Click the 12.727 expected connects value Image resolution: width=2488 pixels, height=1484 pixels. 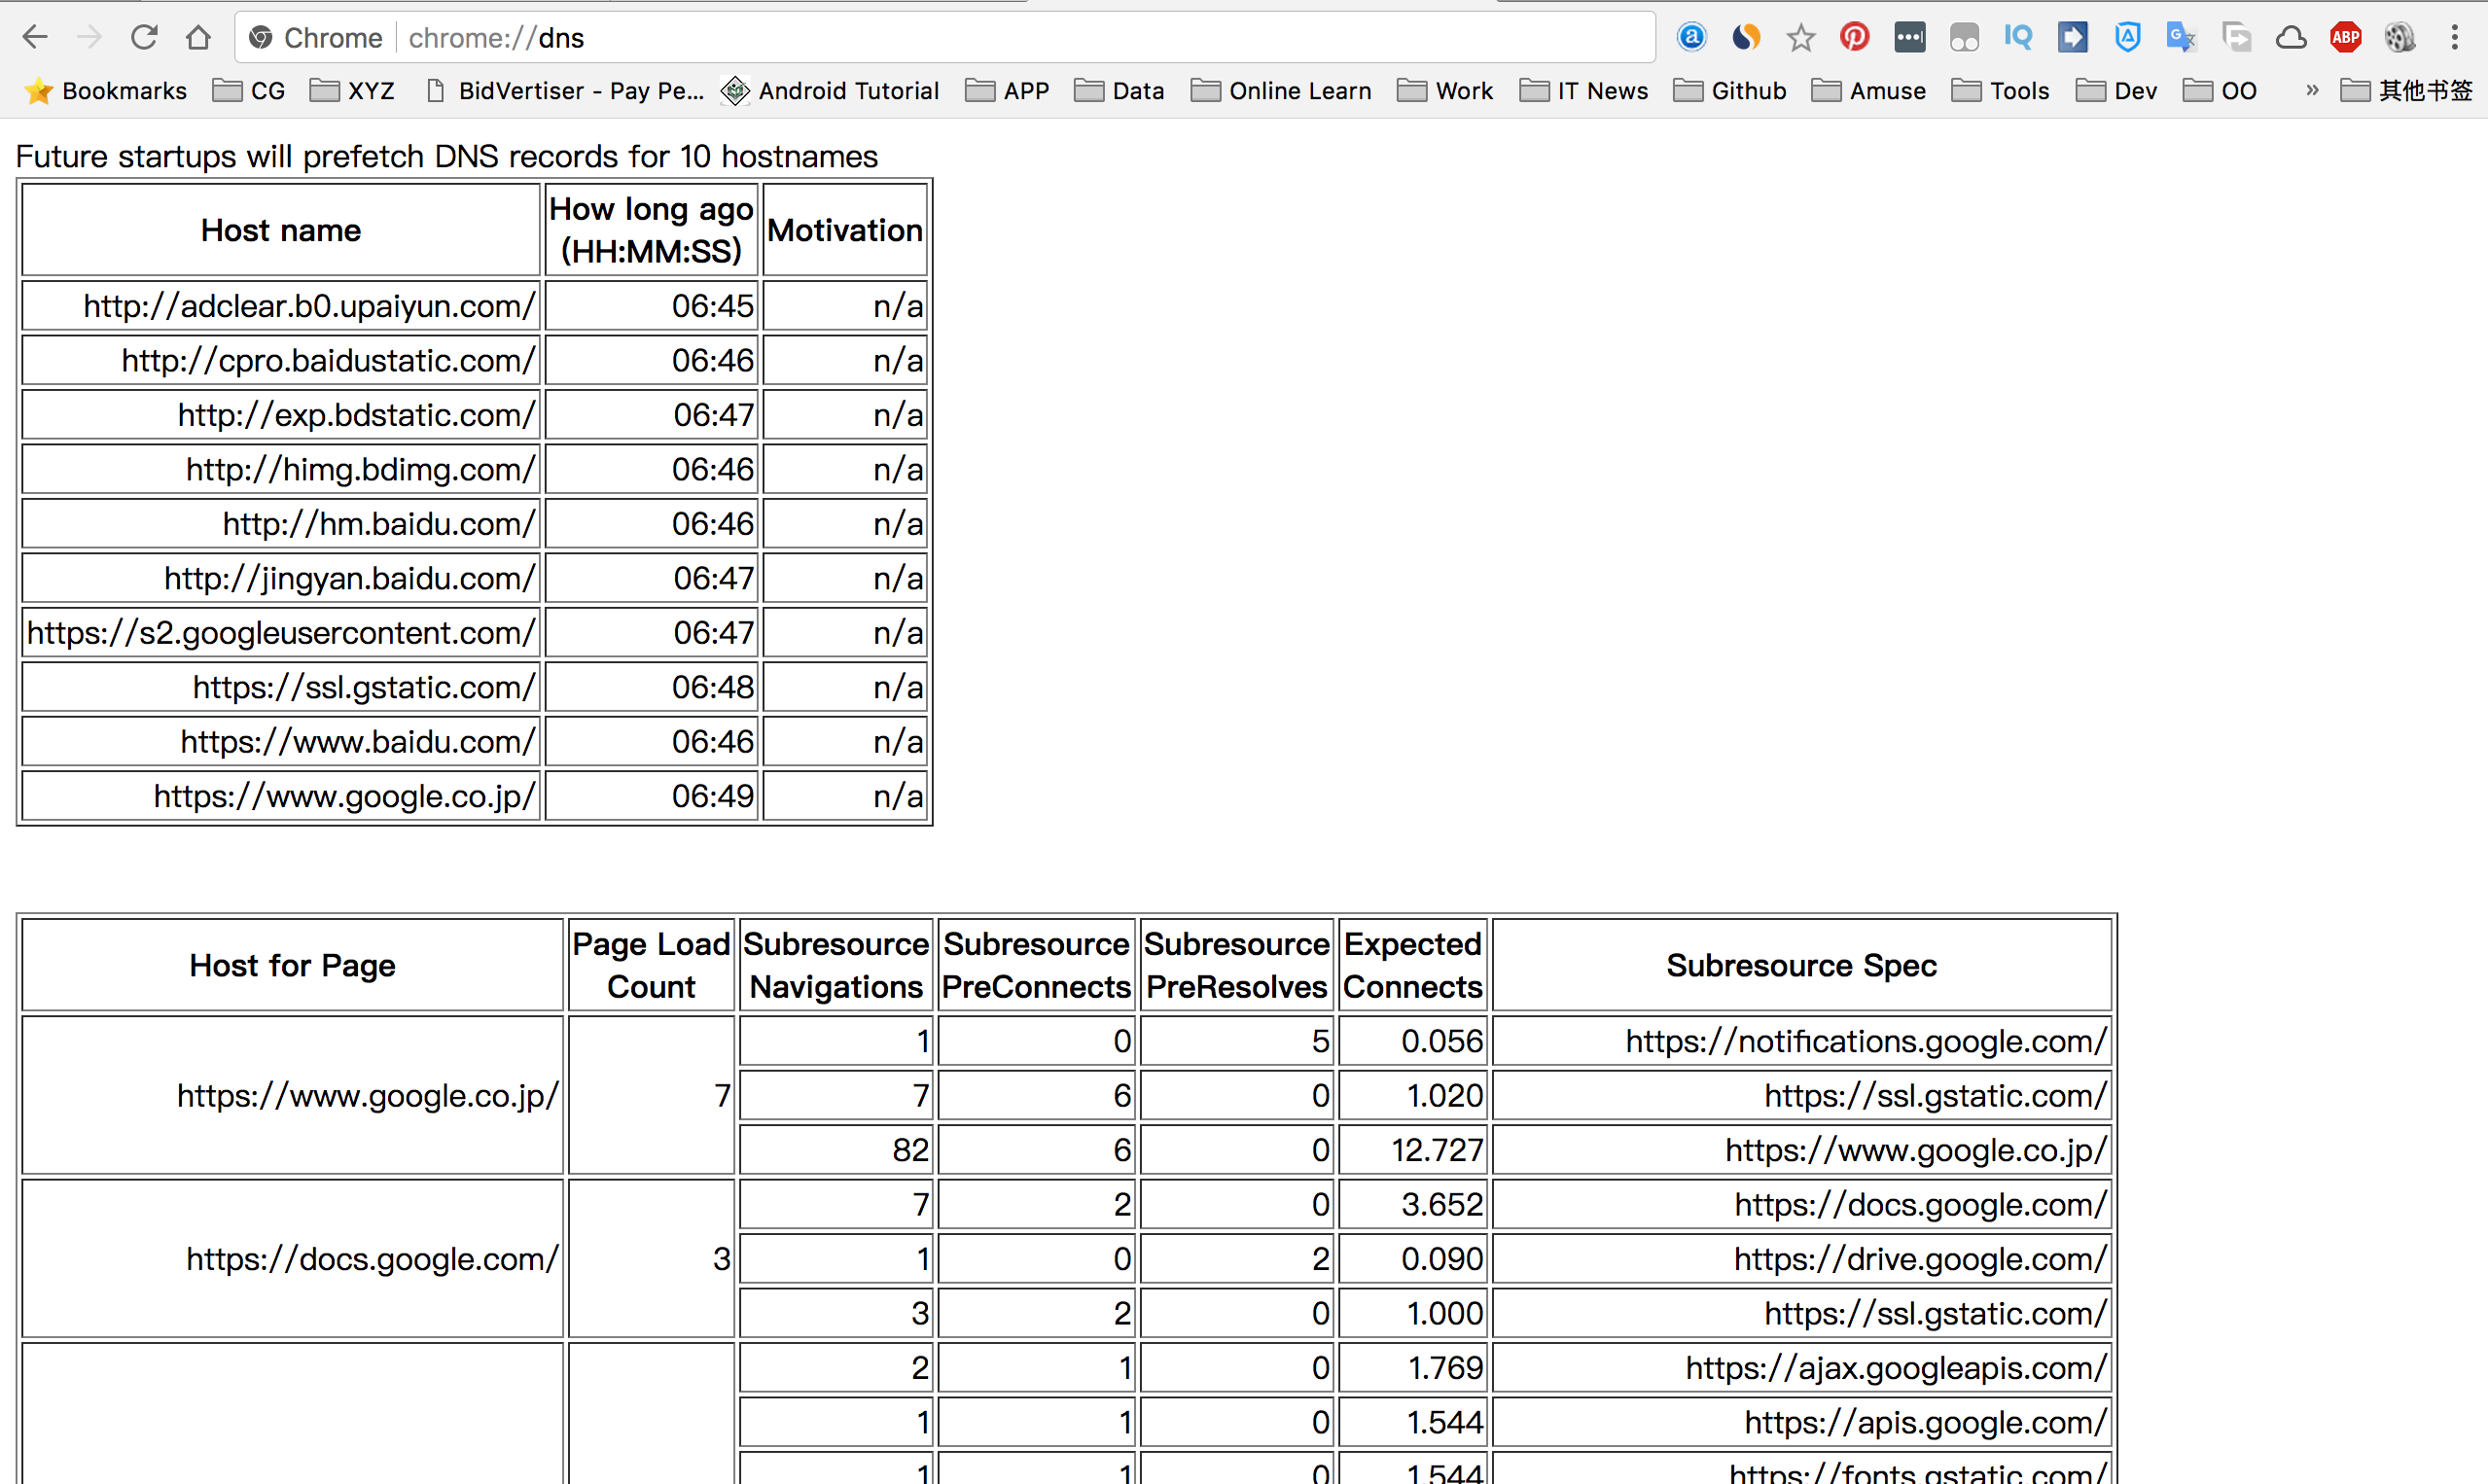(x=1413, y=1150)
